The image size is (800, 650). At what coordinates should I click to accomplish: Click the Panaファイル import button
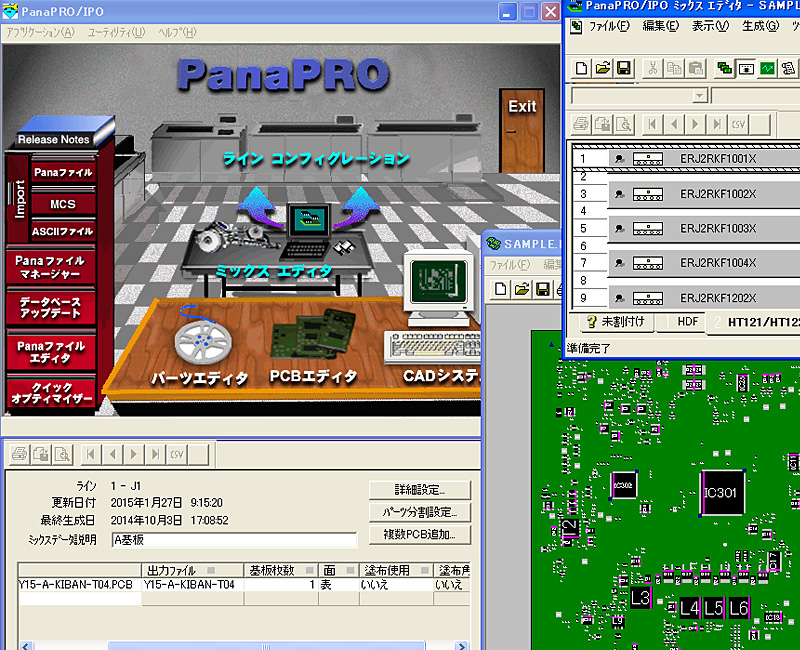[63, 172]
